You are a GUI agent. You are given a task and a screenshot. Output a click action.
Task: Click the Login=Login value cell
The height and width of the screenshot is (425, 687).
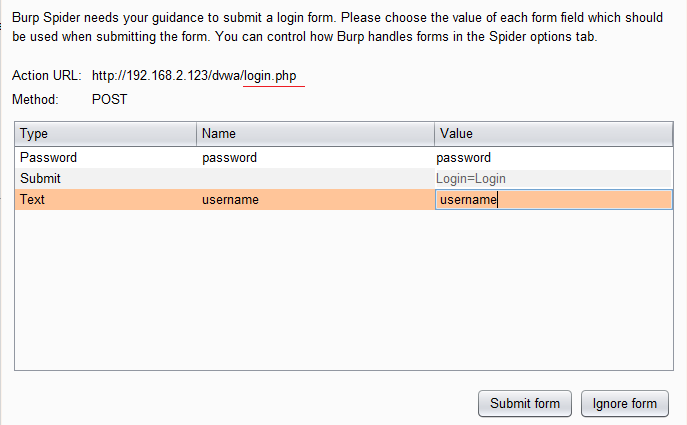553,178
